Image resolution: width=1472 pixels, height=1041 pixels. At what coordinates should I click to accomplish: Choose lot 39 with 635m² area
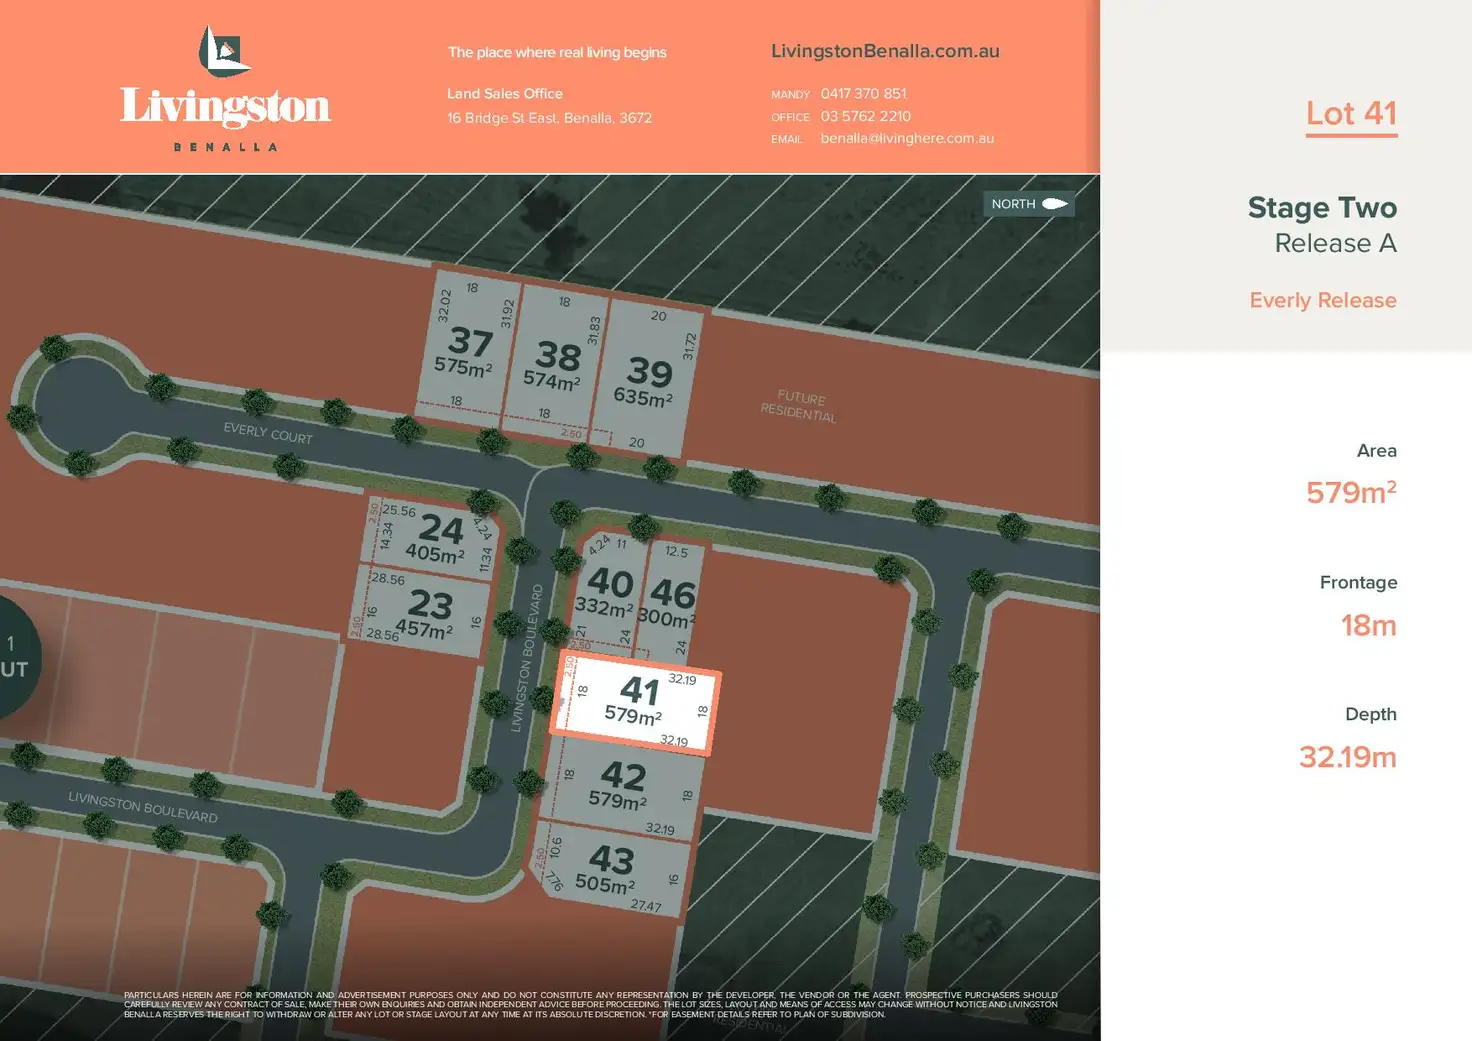(x=646, y=382)
